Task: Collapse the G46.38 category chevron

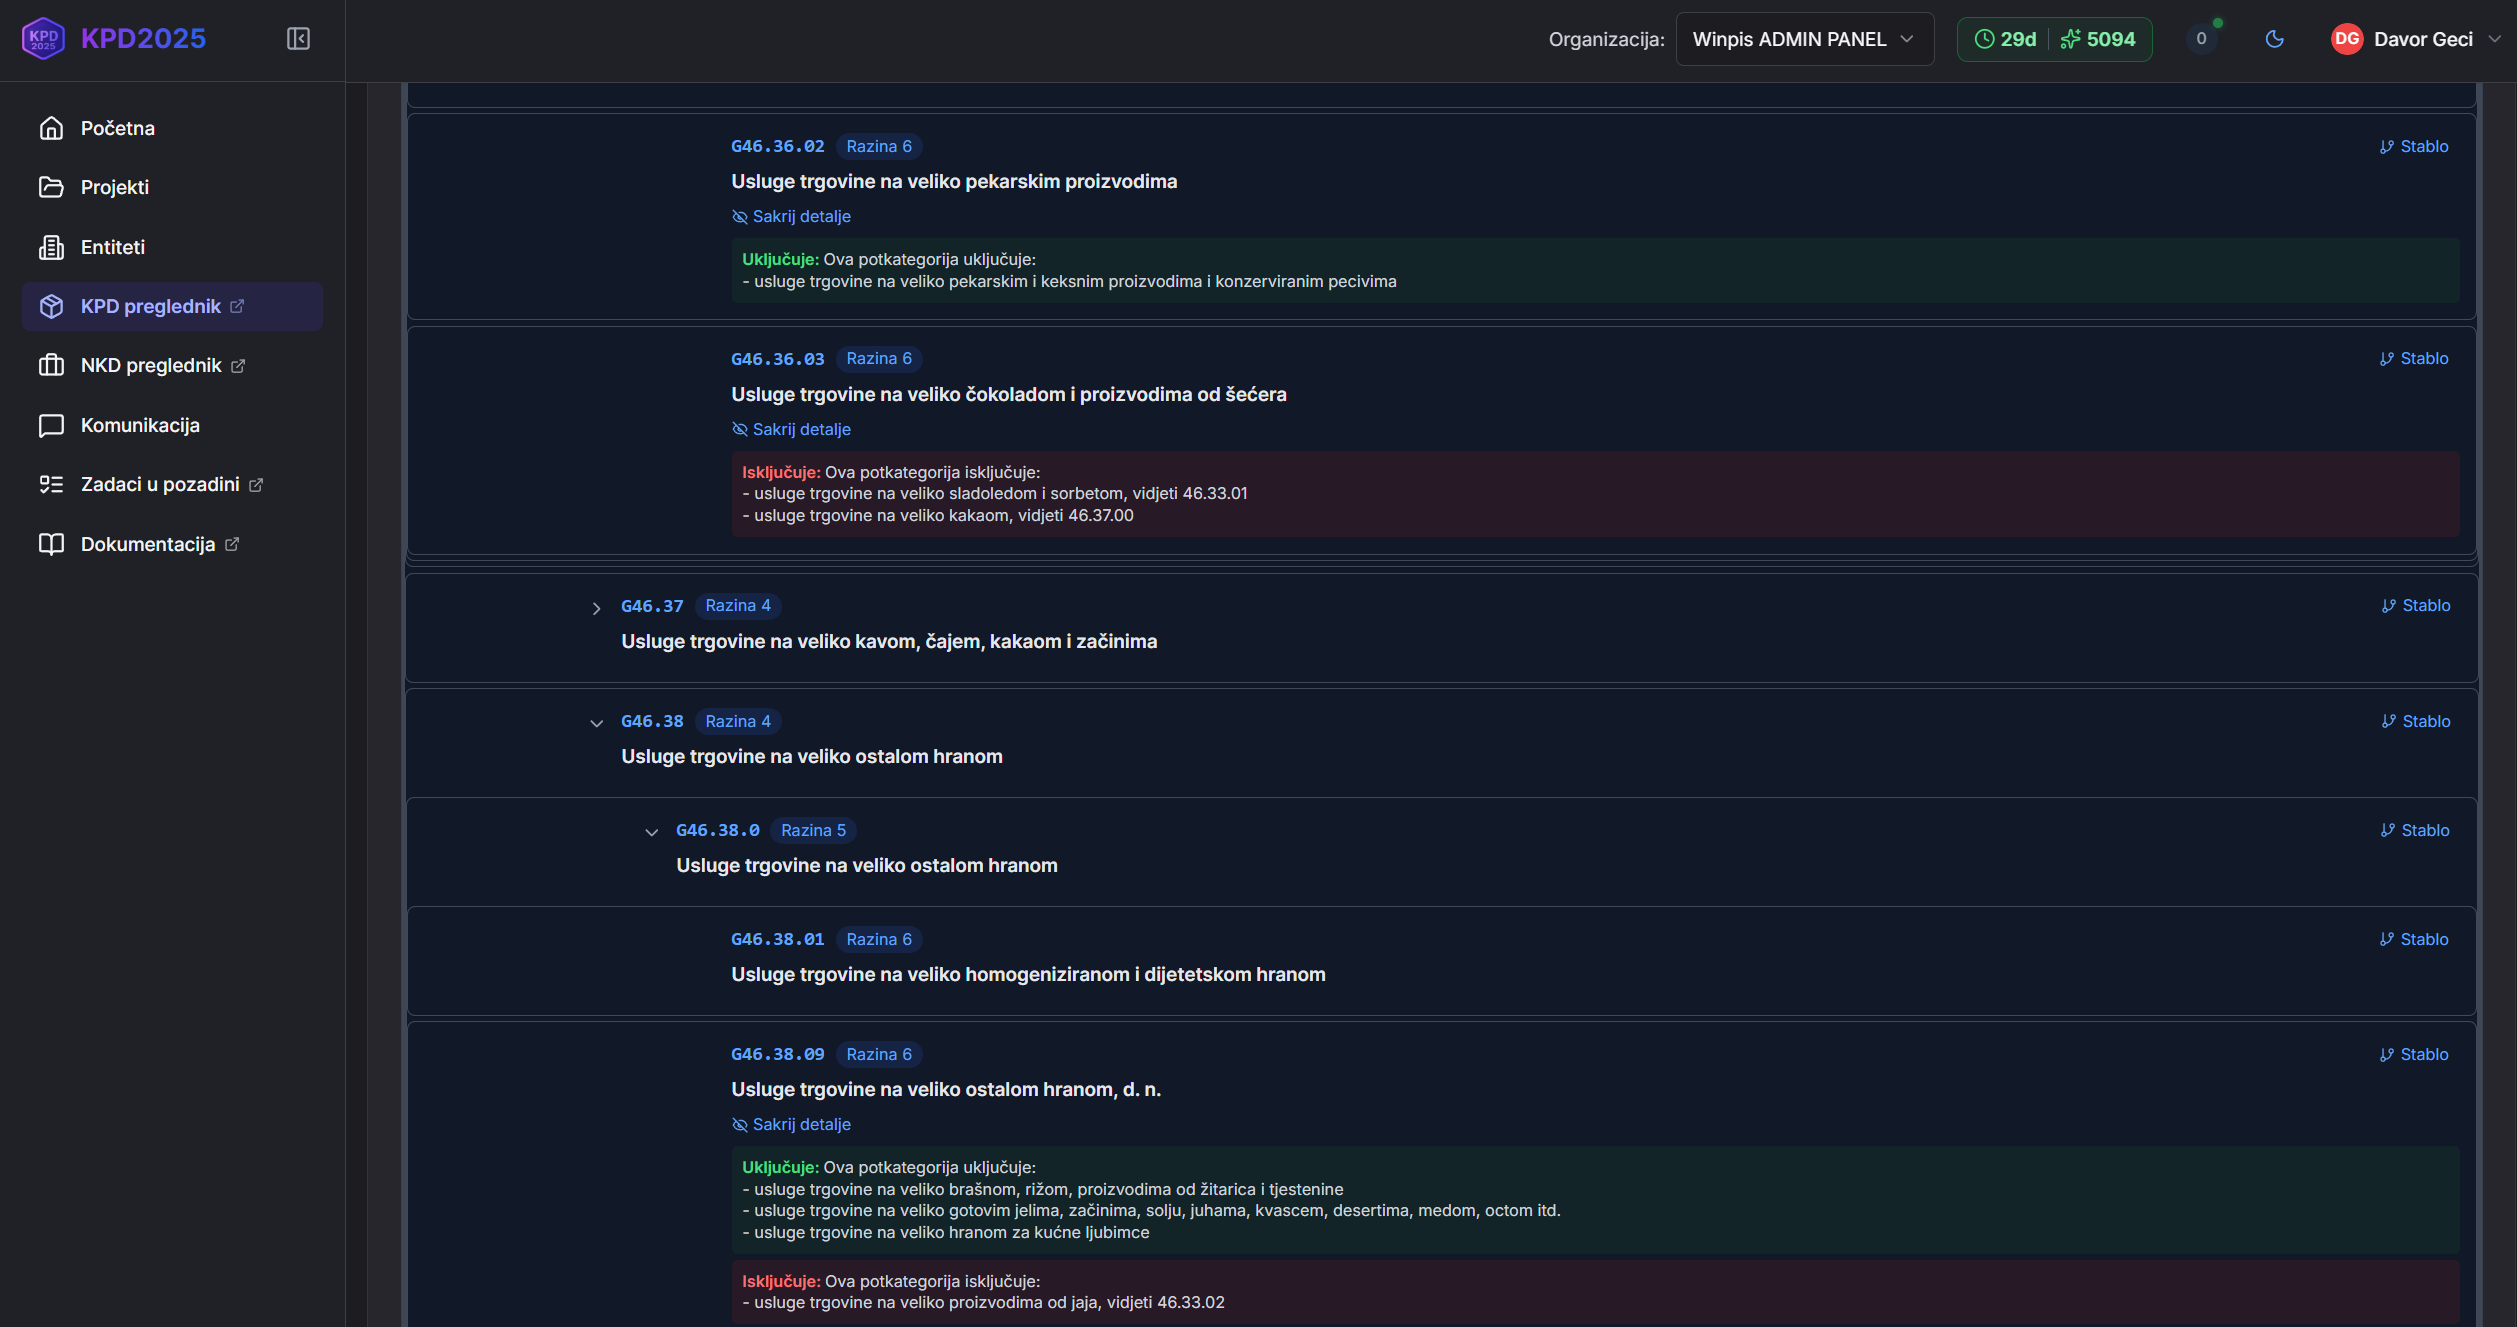Action: point(596,723)
